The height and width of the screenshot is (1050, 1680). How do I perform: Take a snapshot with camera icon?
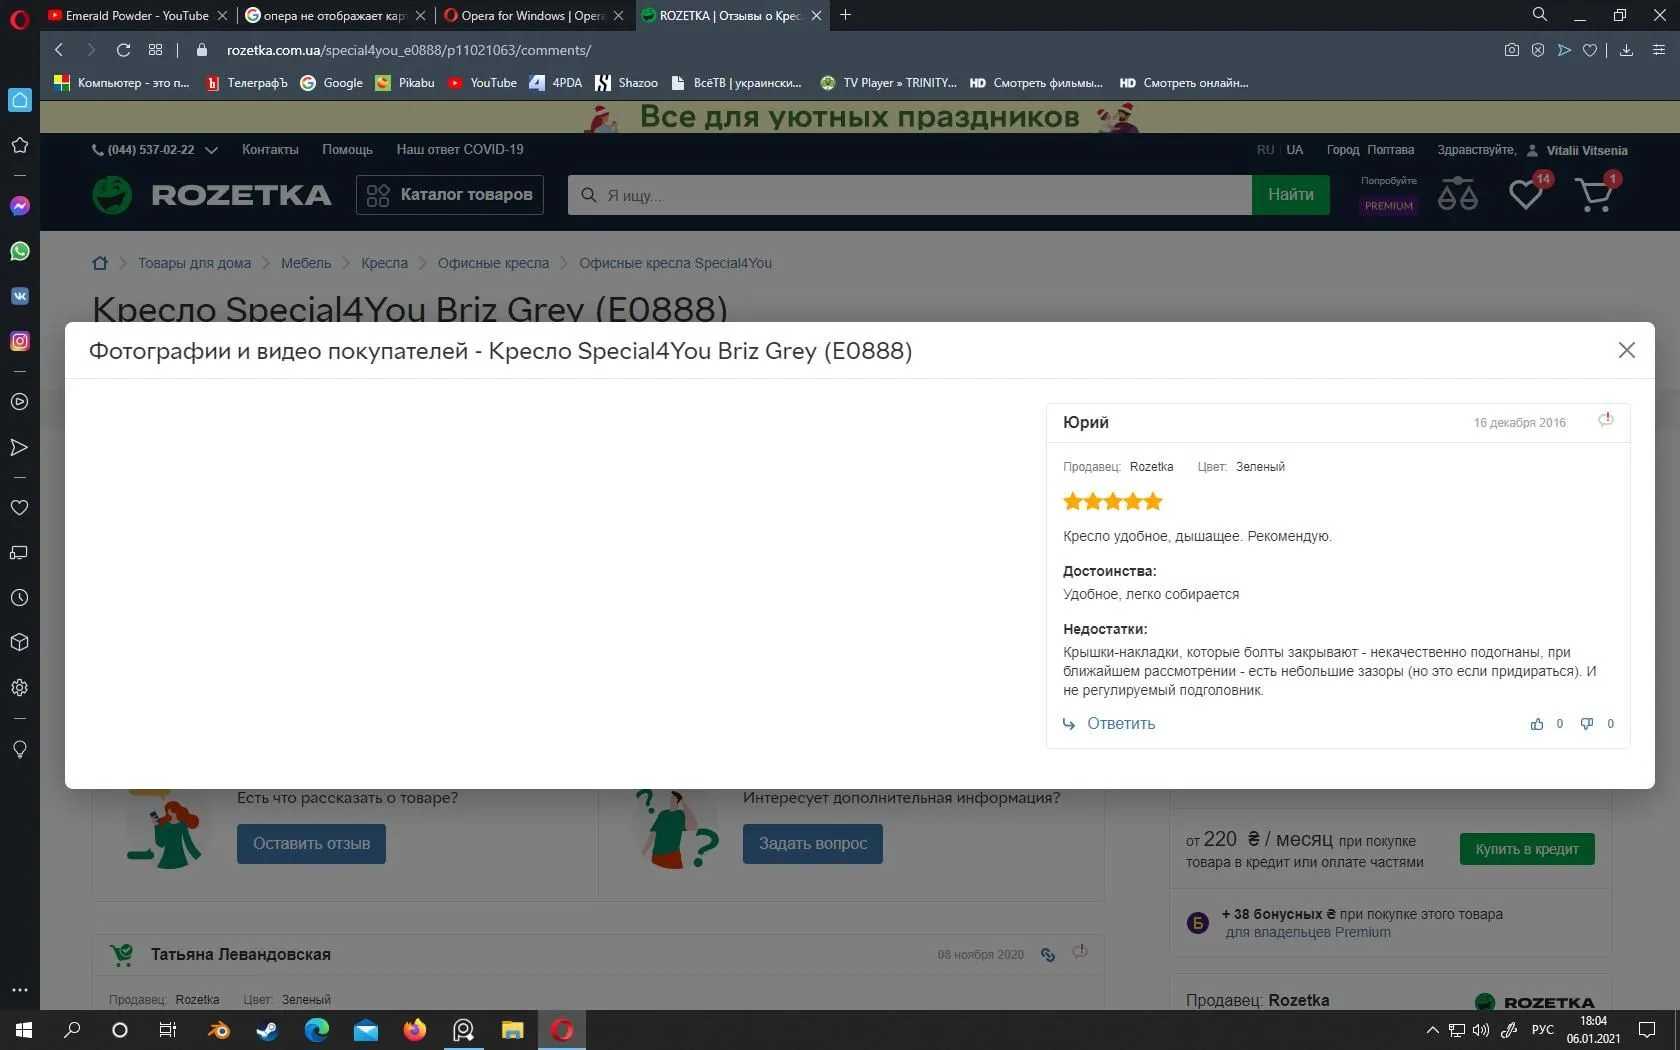click(1512, 50)
